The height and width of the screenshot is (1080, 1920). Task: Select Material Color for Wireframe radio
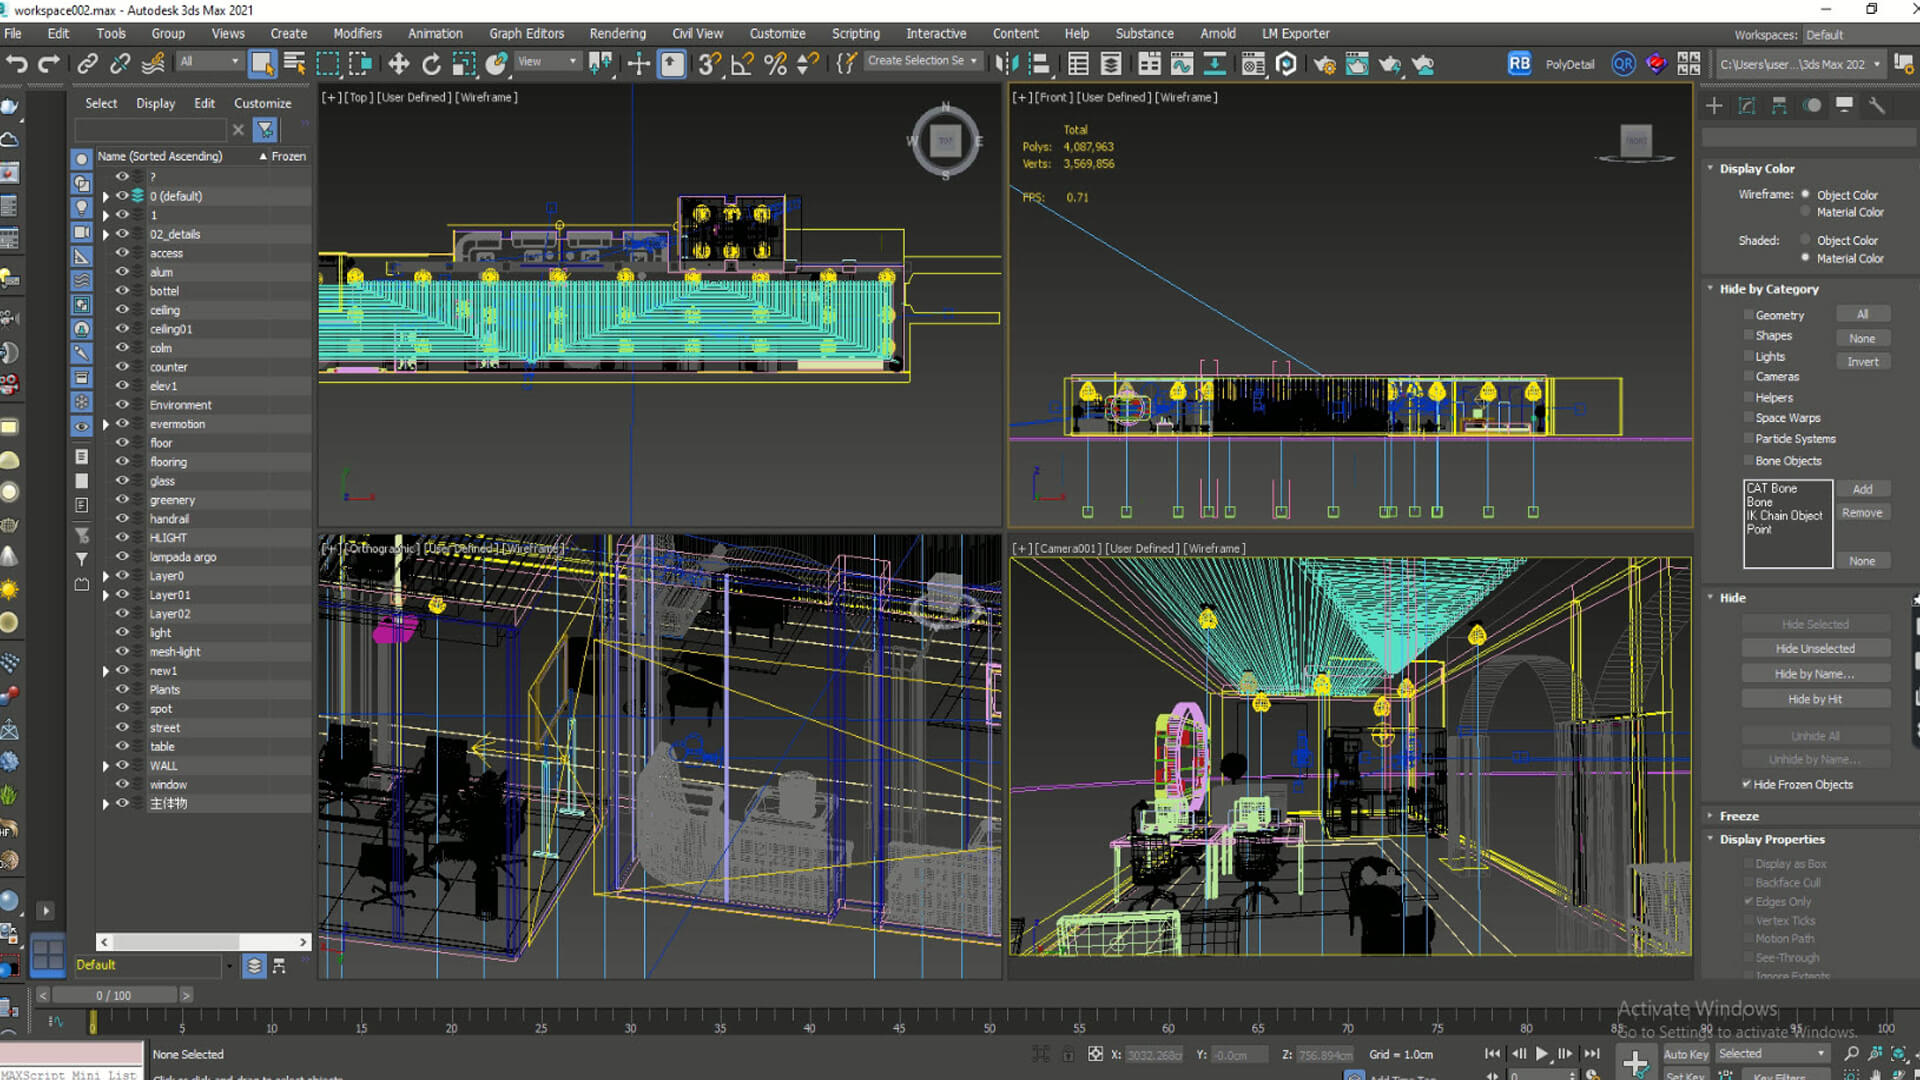click(1805, 212)
